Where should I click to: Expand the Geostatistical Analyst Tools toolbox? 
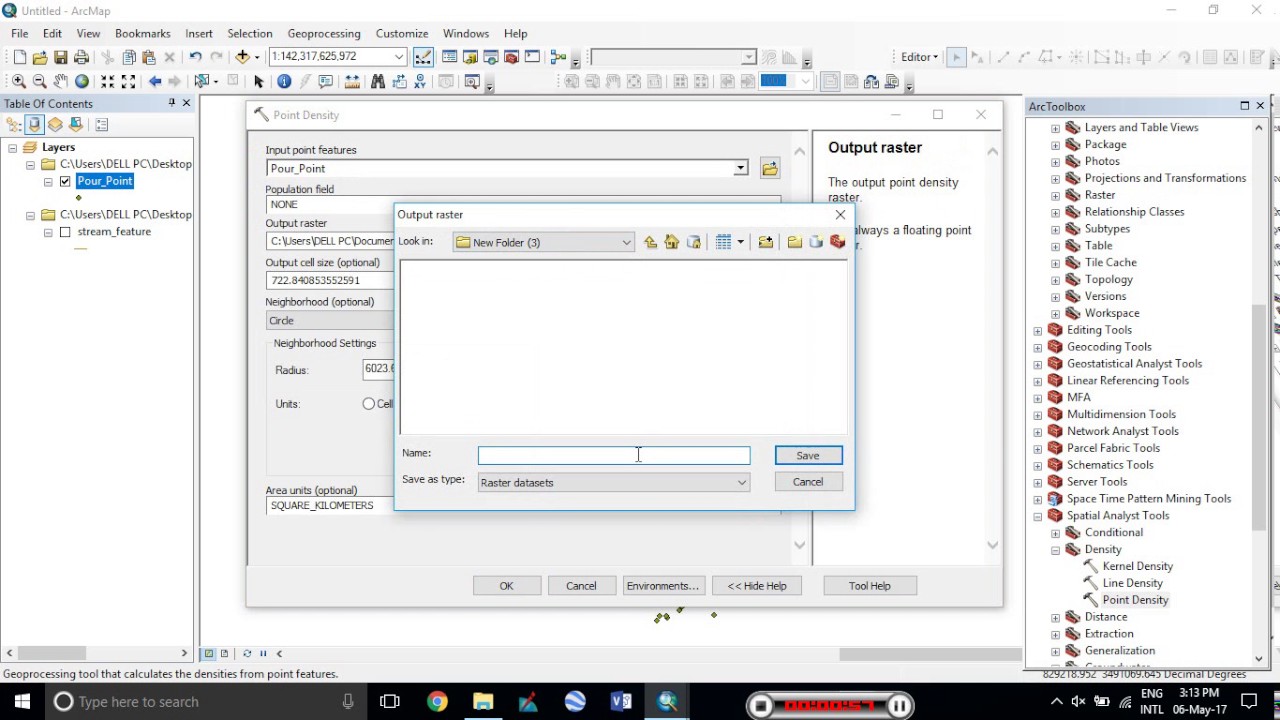(x=1038, y=364)
